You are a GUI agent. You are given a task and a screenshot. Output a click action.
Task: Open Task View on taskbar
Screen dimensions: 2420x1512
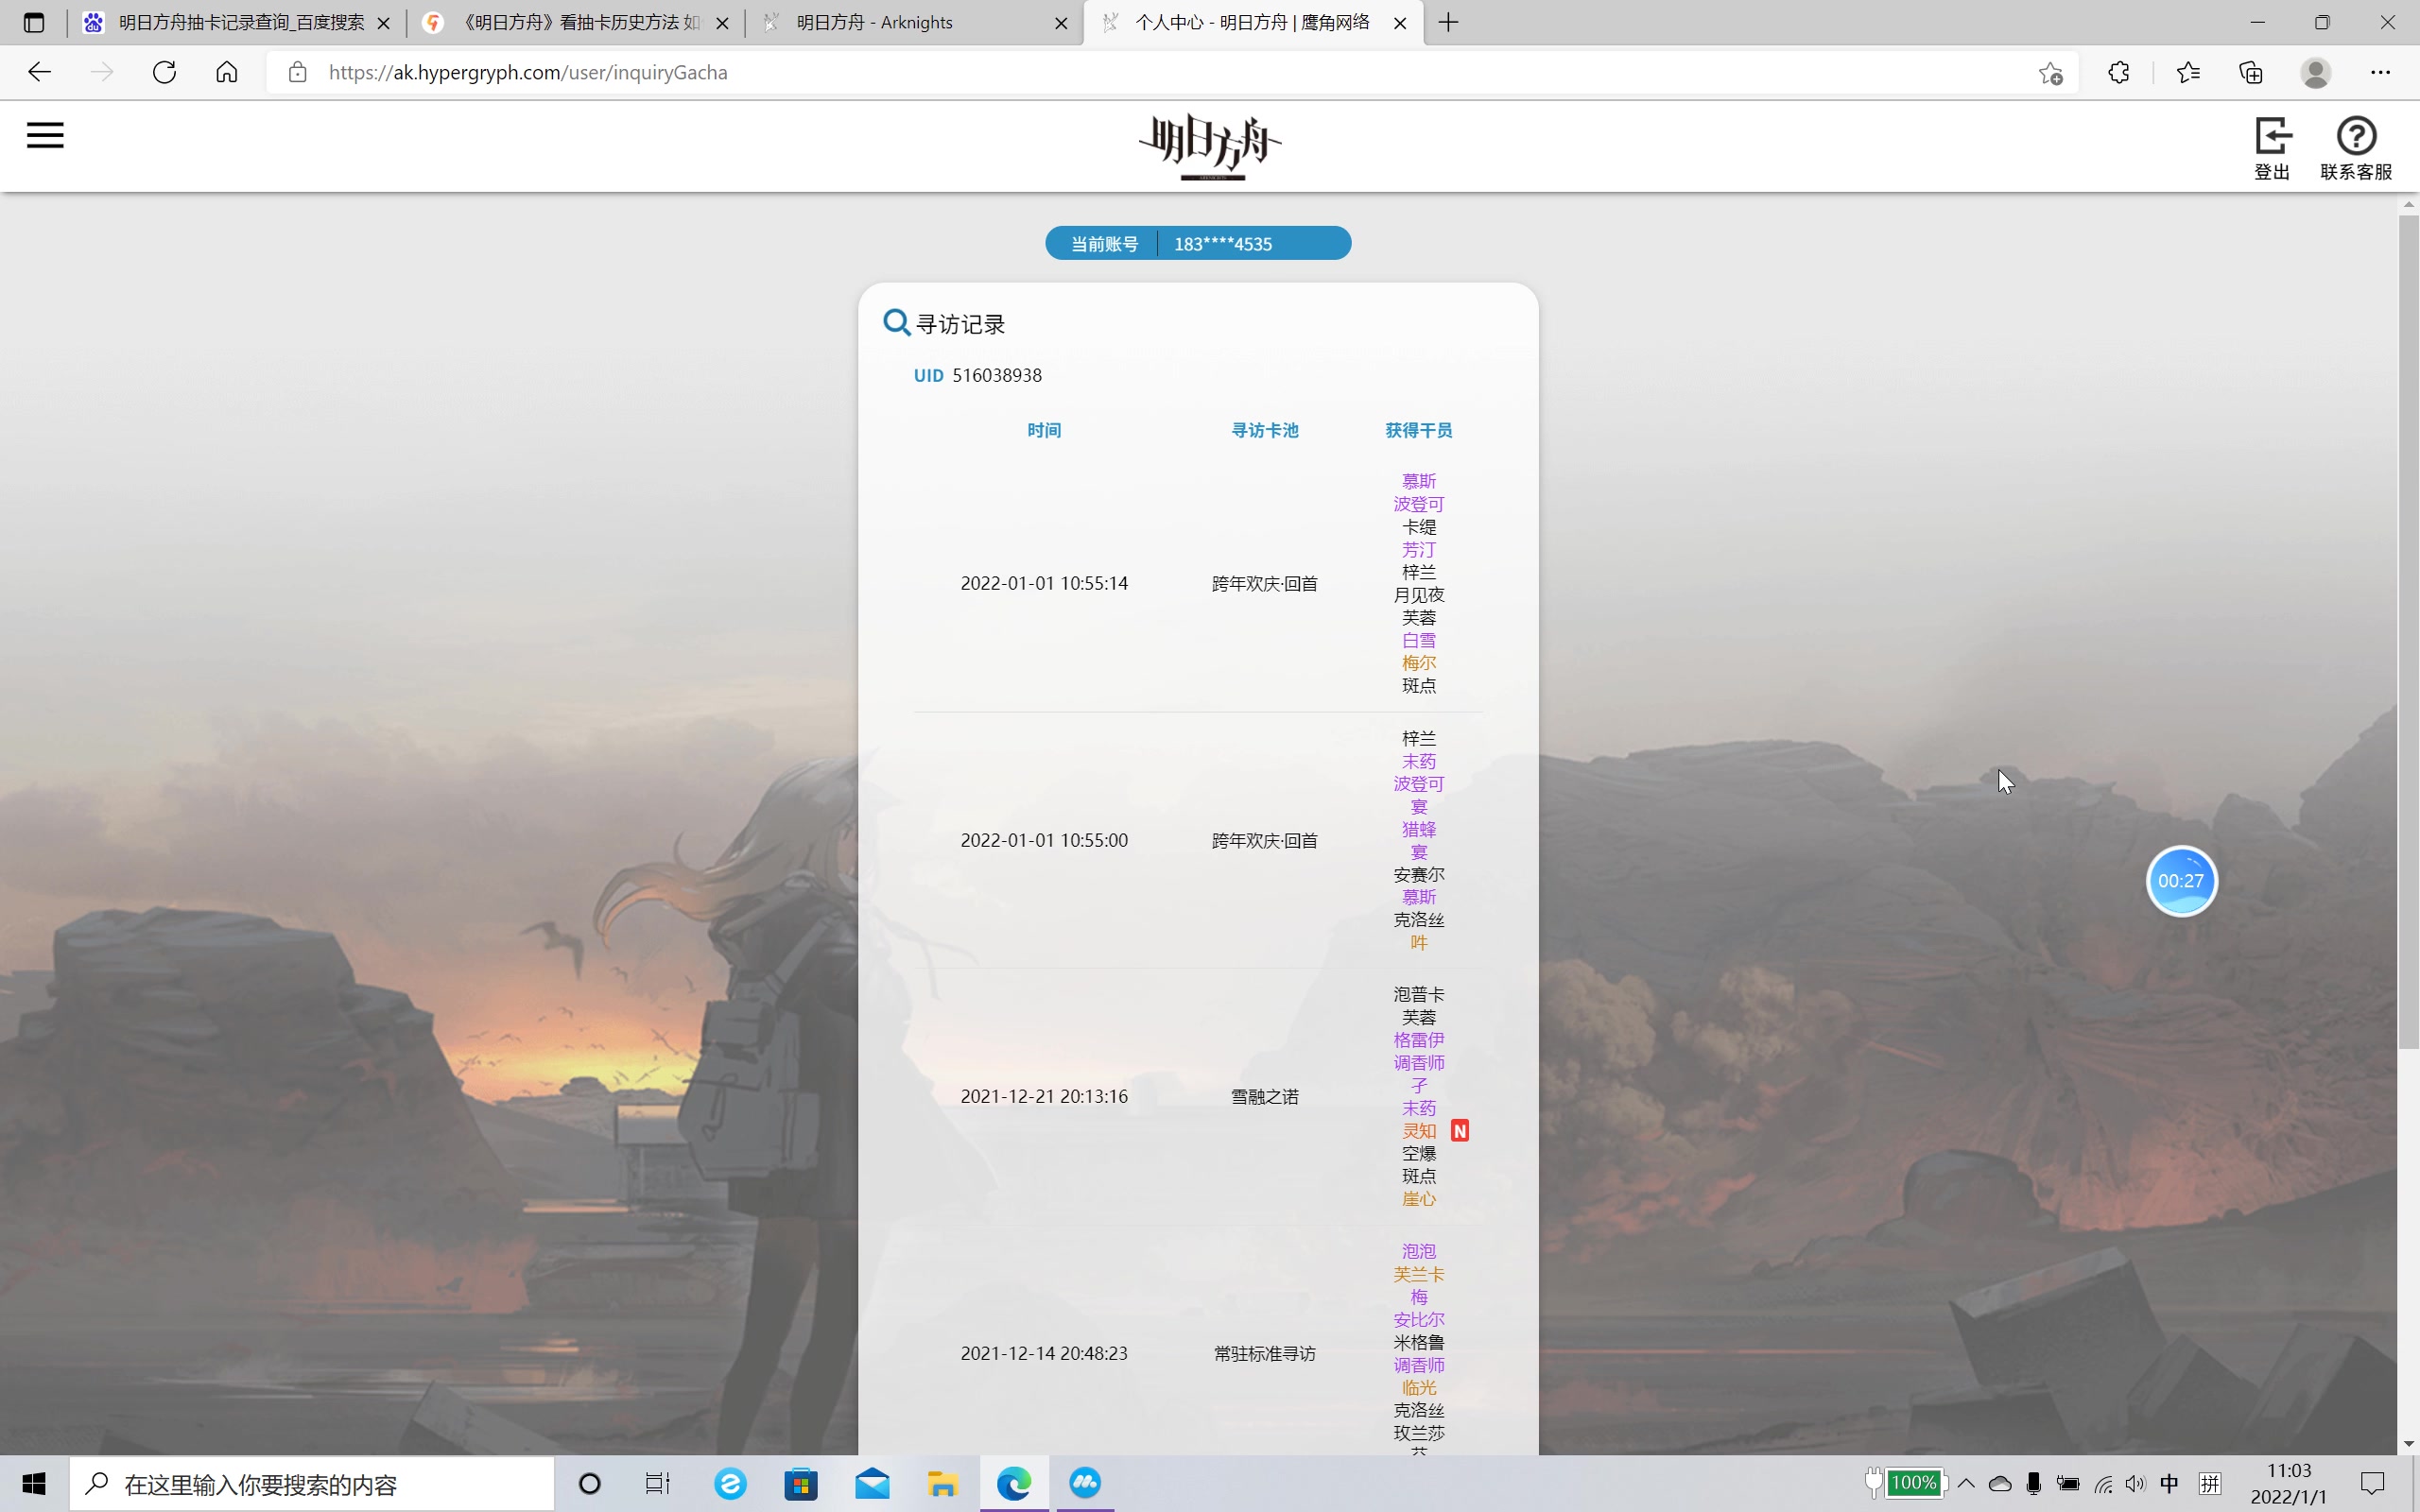[657, 1483]
